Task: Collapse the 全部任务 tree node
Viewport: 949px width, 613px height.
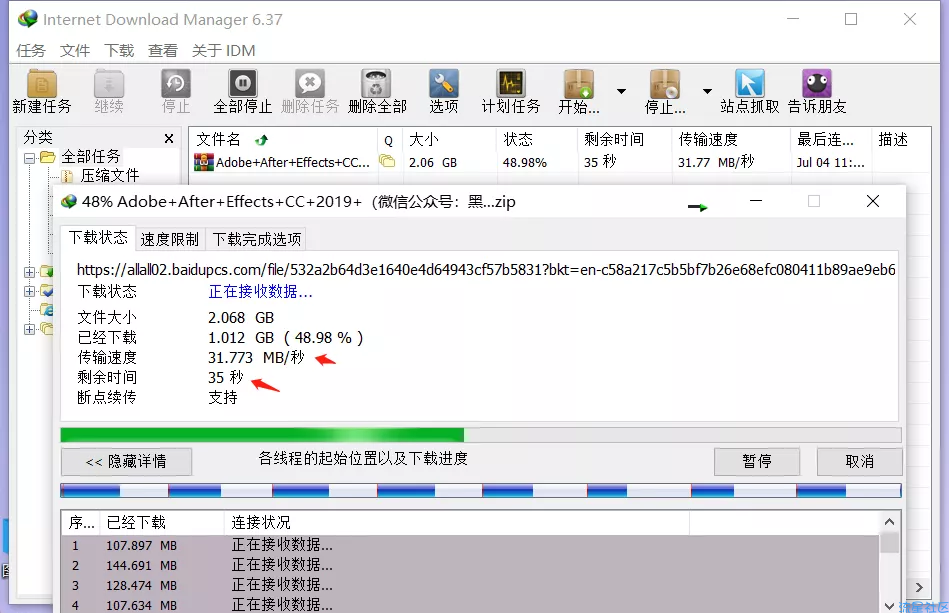Action: click(x=29, y=159)
